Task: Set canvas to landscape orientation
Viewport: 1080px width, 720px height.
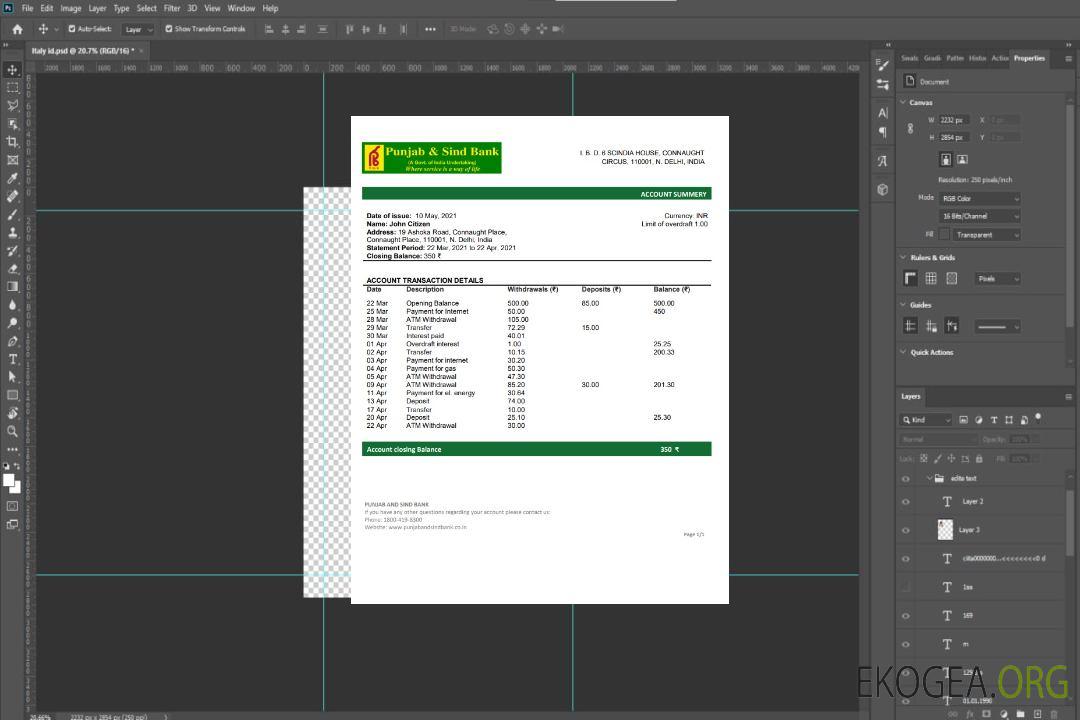Action: [962, 159]
